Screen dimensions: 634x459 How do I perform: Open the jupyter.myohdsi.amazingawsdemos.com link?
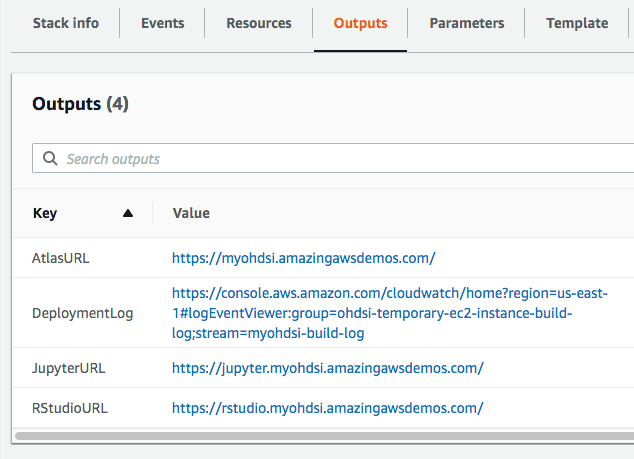pyautogui.click(x=328, y=368)
